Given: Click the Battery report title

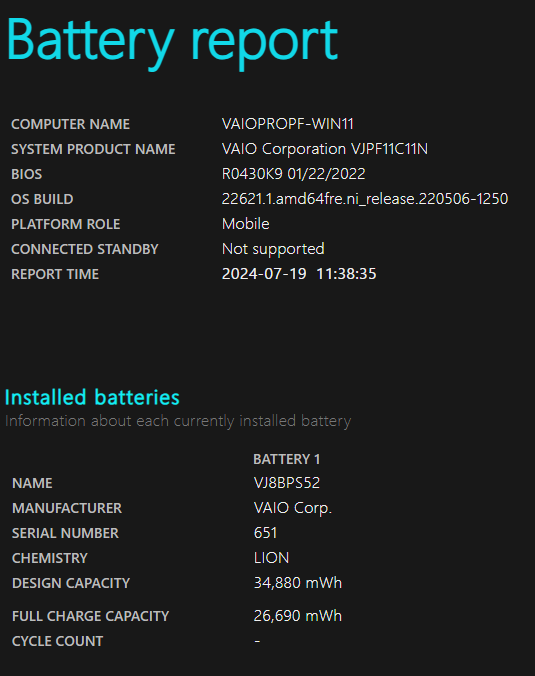Looking at the screenshot, I should [172, 42].
